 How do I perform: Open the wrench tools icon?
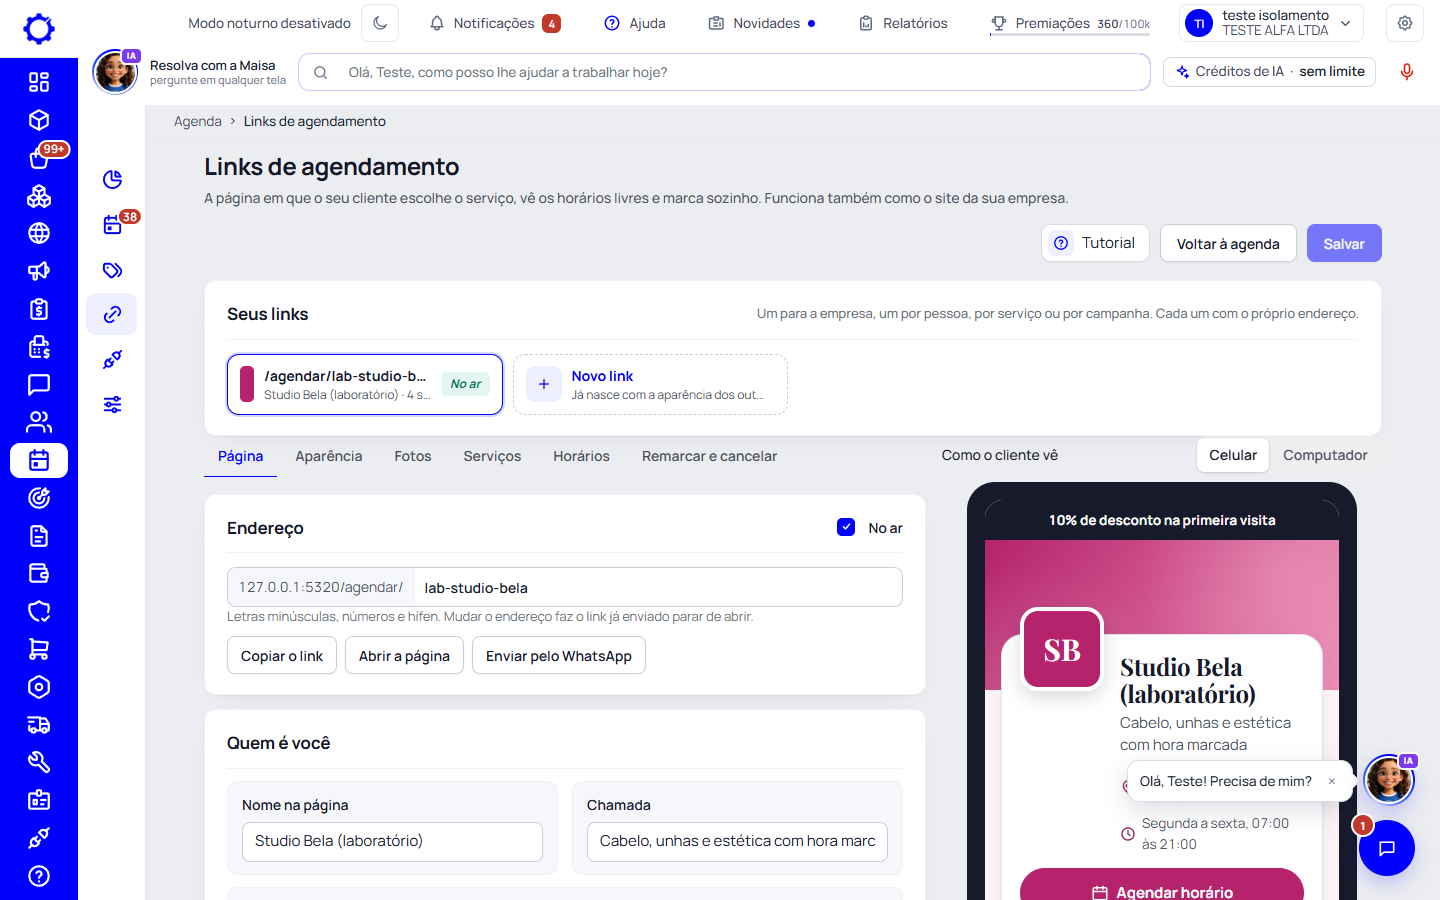(39, 762)
